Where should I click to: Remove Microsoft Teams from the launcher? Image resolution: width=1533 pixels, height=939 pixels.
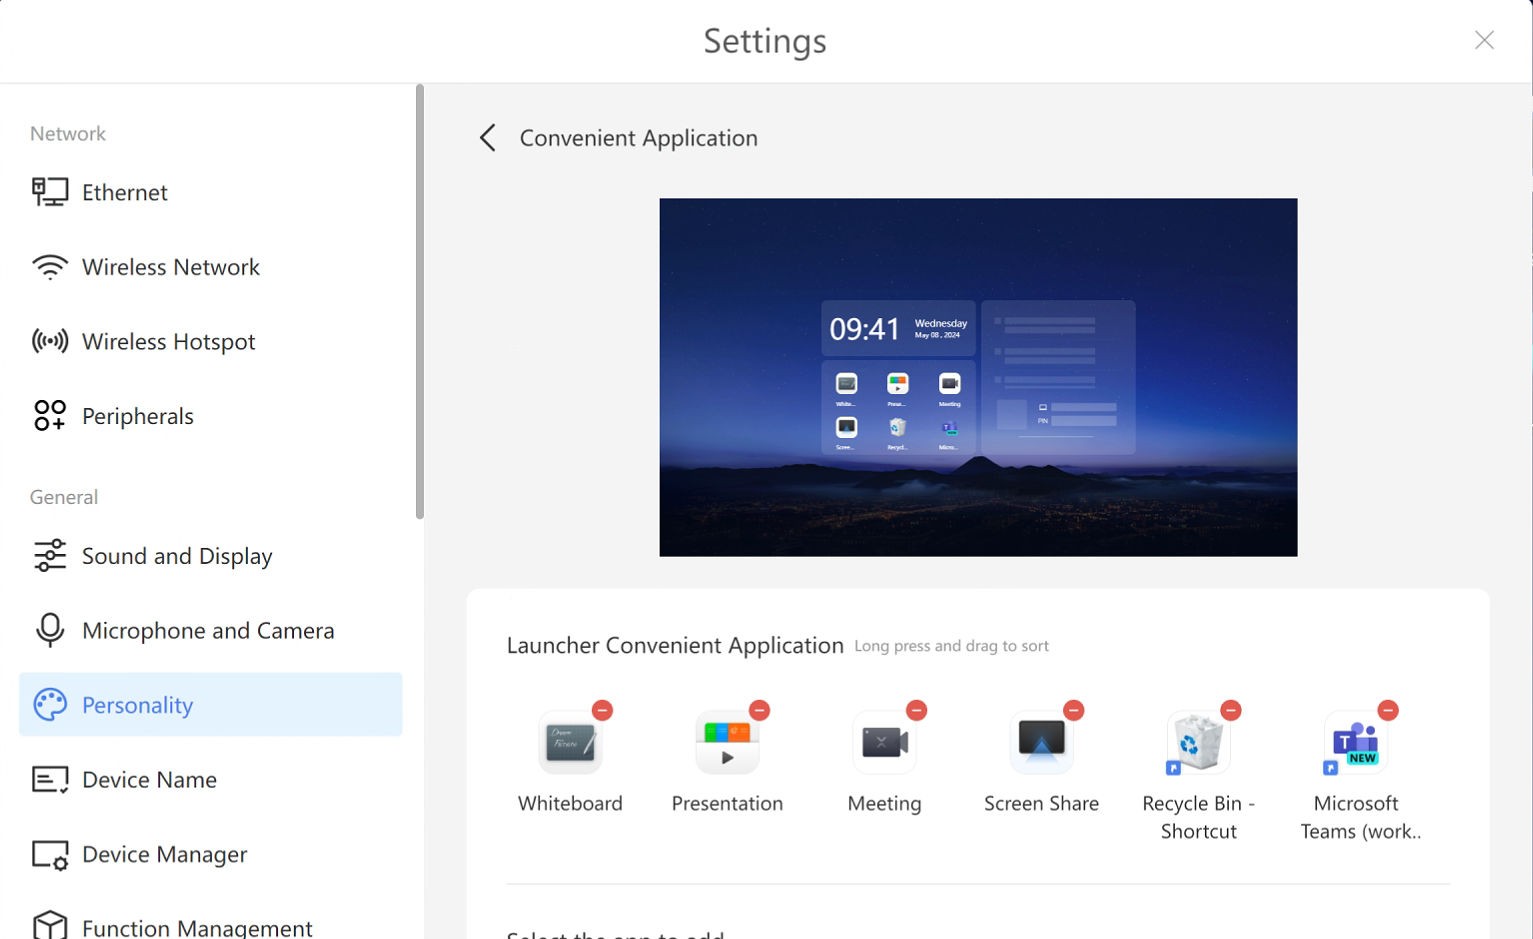[x=1387, y=710]
